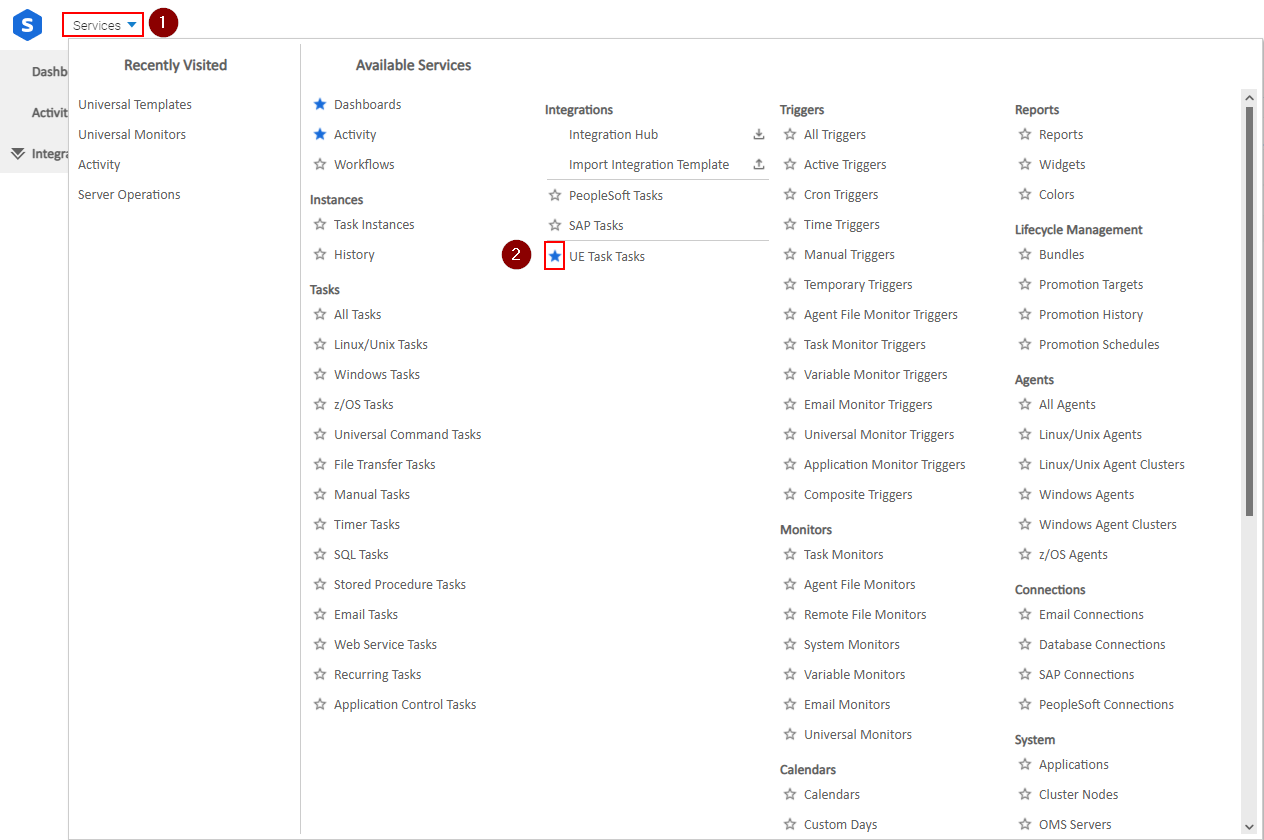Viewport: 1264px width, 840px height.
Task: Click the star beside Bundles
Action: coord(1025,255)
